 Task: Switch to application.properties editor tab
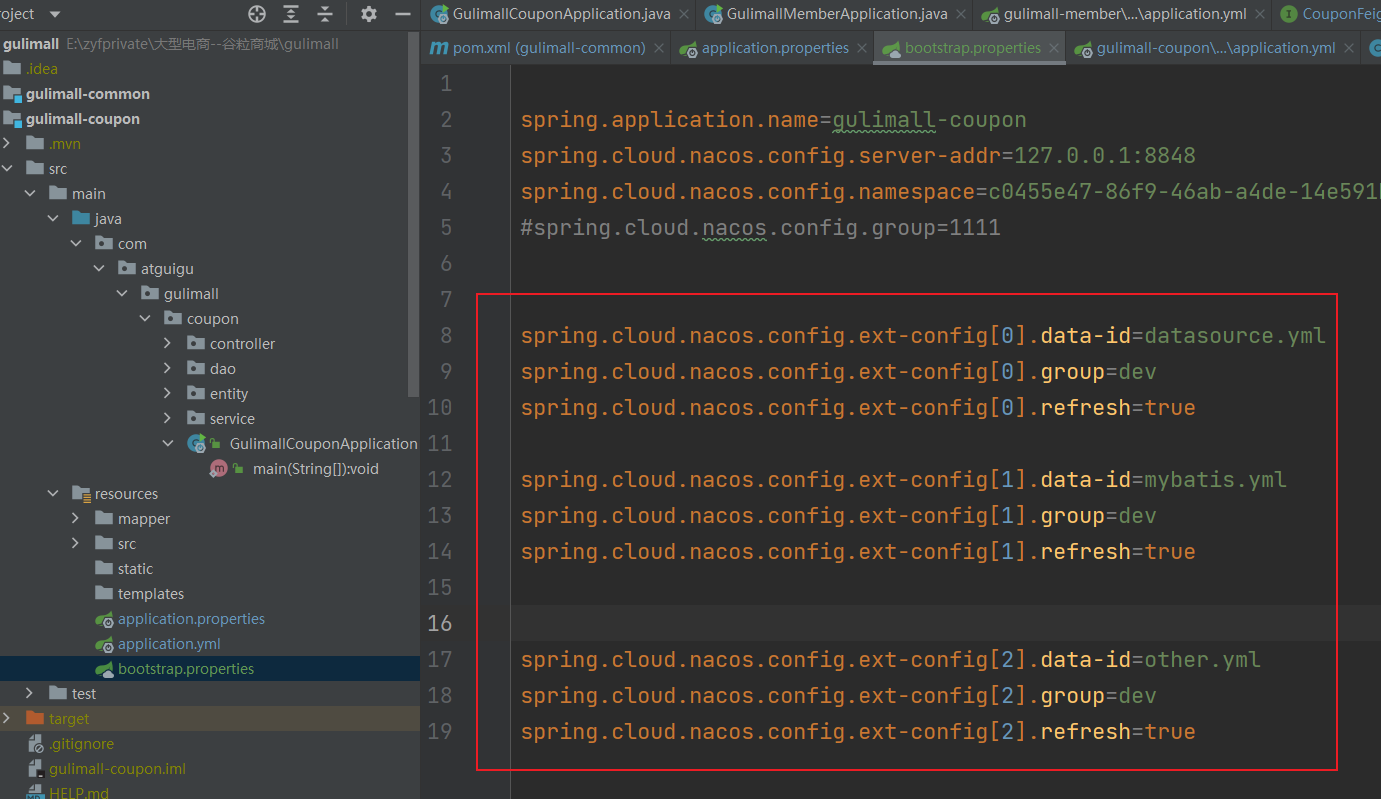point(775,48)
